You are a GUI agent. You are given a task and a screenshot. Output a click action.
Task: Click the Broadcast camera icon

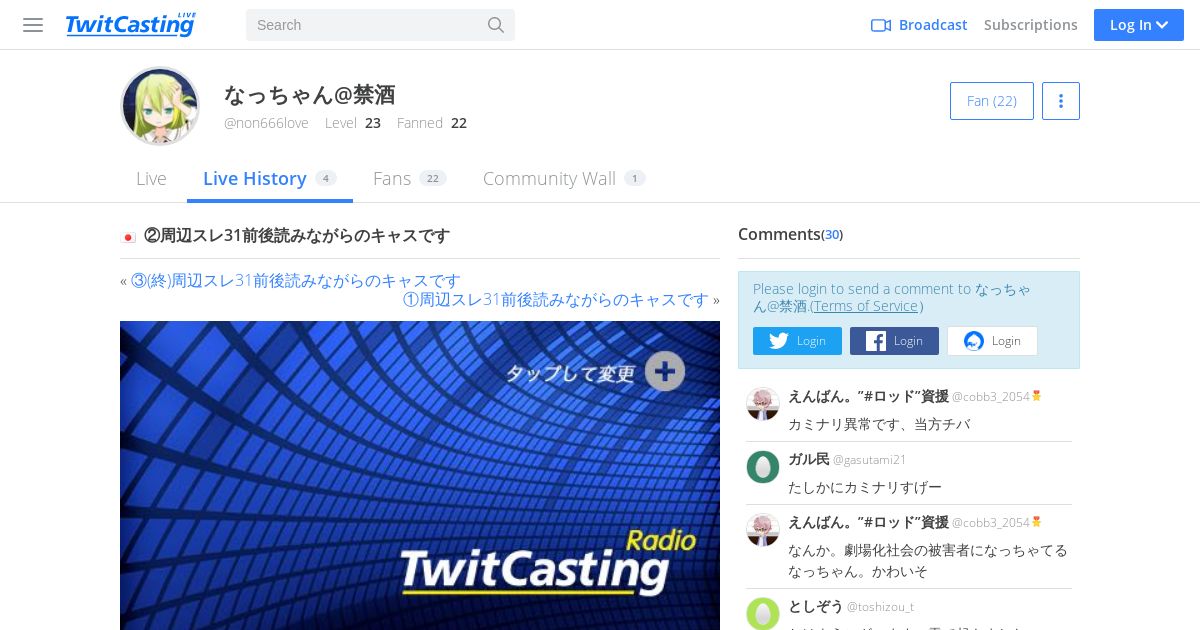881,25
